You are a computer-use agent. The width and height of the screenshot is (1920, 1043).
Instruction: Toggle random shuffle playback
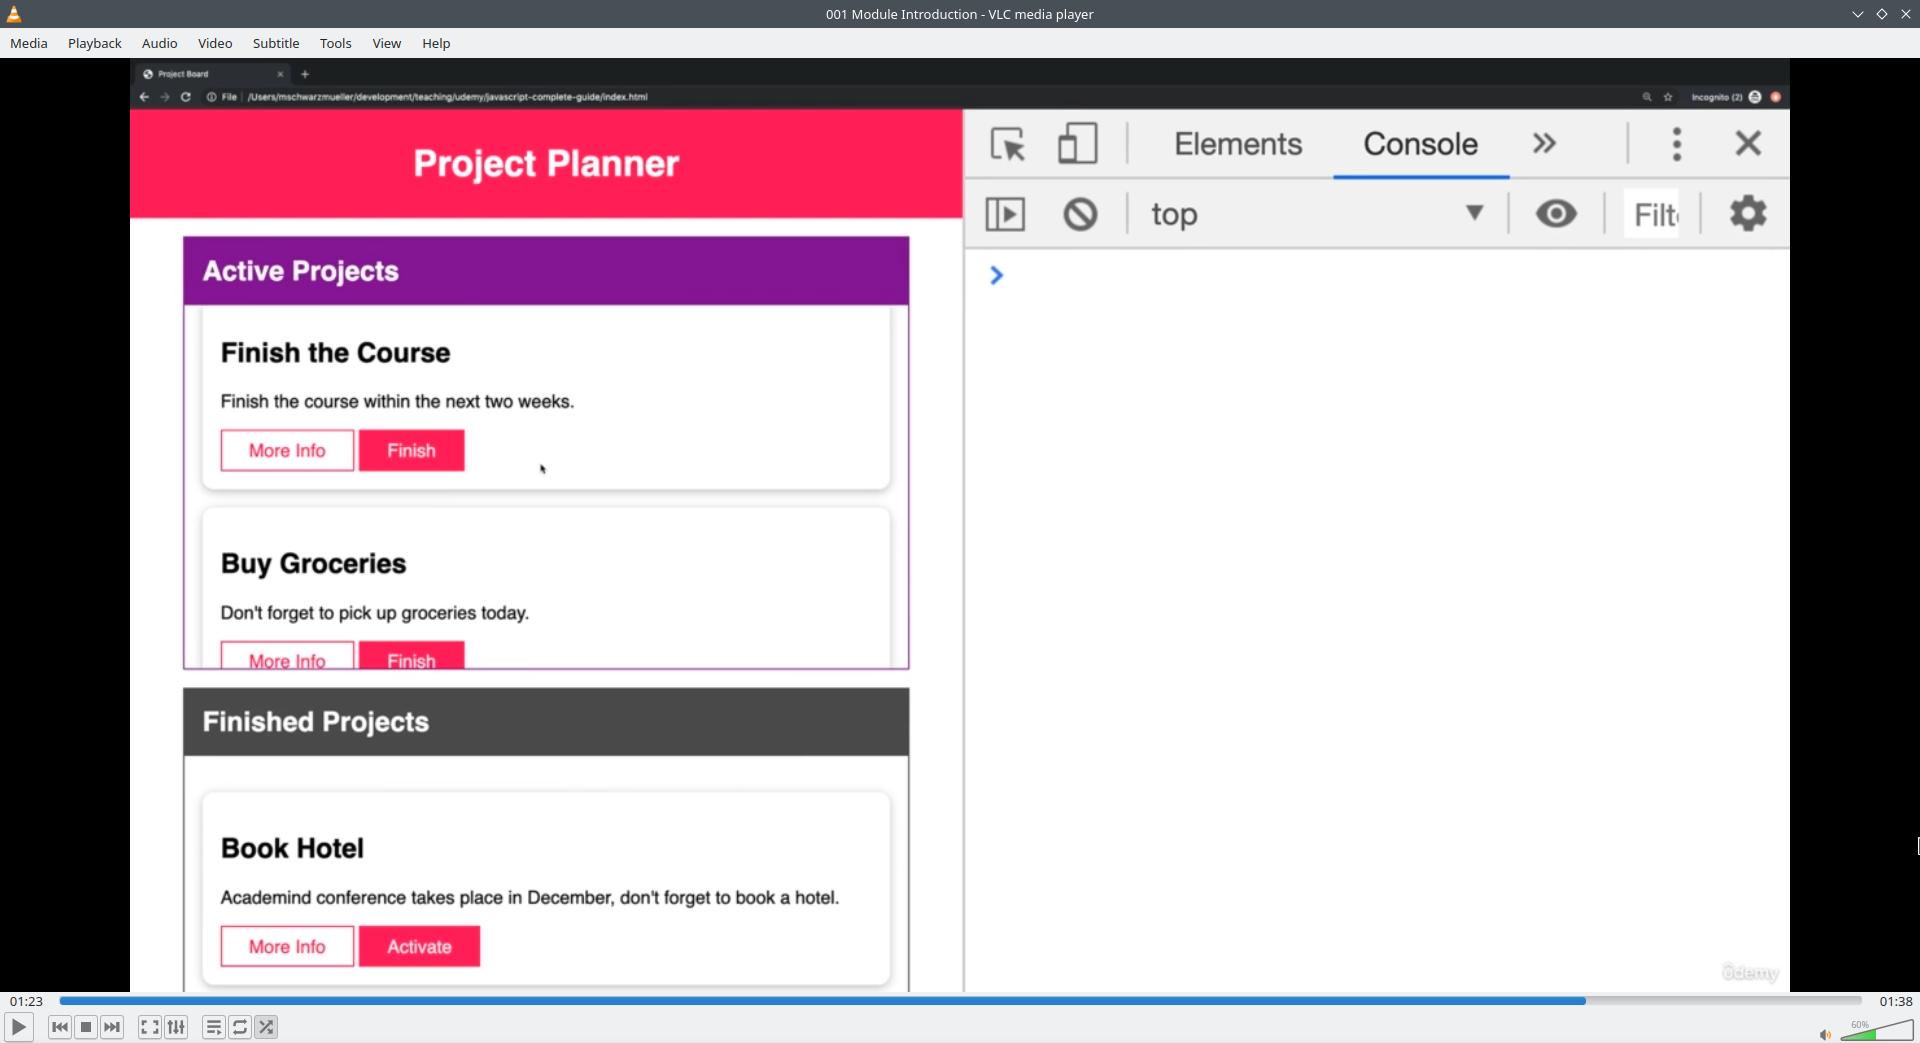tap(266, 1027)
